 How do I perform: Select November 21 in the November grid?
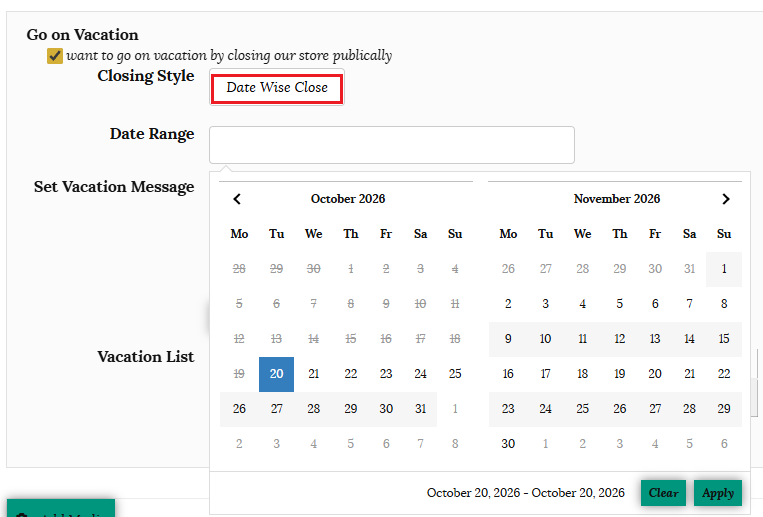(x=690, y=374)
